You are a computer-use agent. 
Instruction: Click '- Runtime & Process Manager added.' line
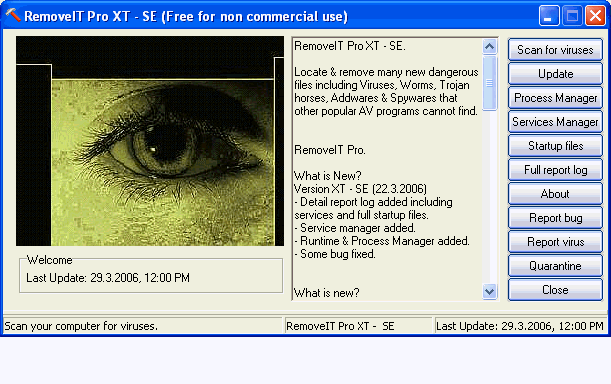382,241
